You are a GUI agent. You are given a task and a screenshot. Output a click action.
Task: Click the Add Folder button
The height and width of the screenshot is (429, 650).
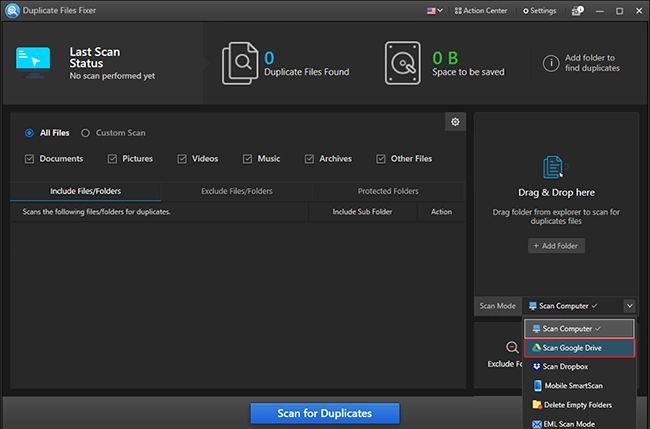click(556, 246)
